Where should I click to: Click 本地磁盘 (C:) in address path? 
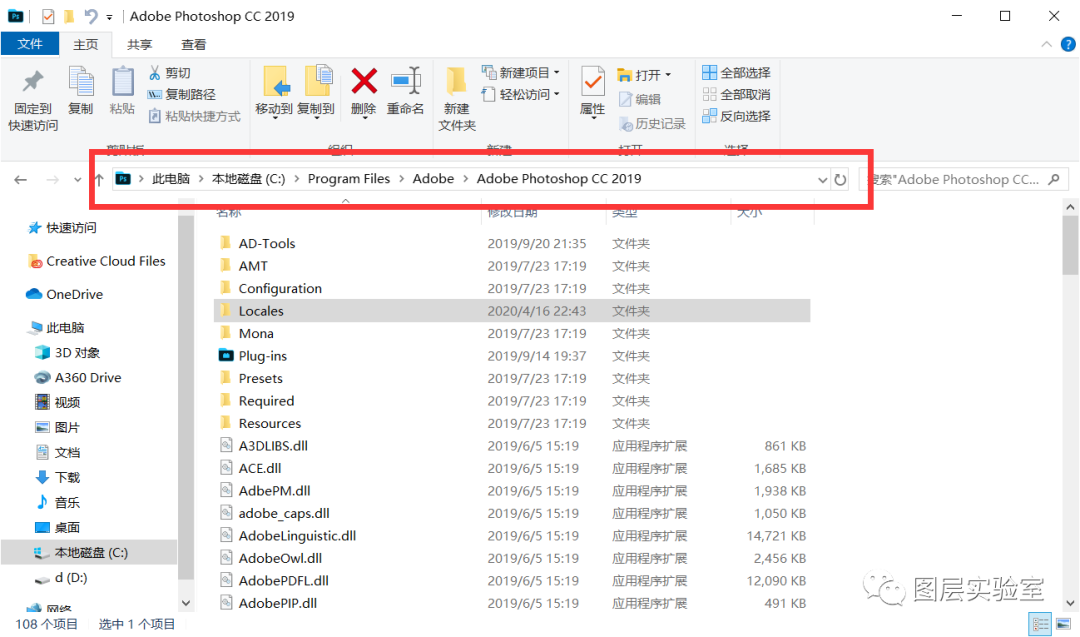pyautogui.click(x=248, y=179)
